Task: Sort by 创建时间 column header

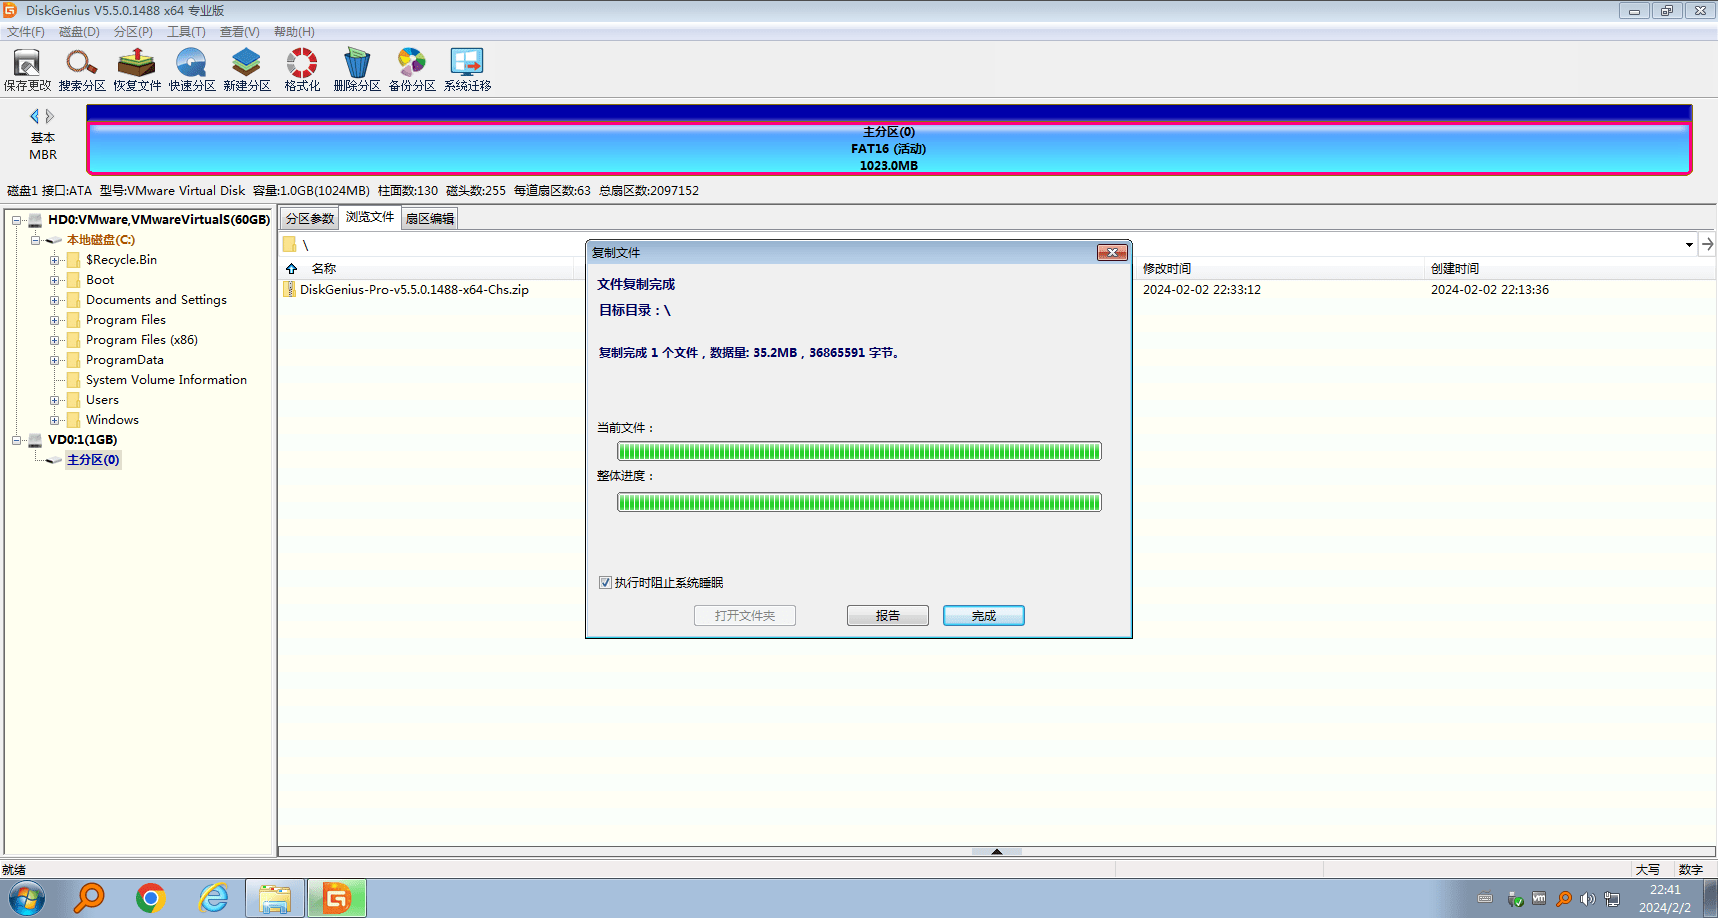Action: (x=1455, y=269)
